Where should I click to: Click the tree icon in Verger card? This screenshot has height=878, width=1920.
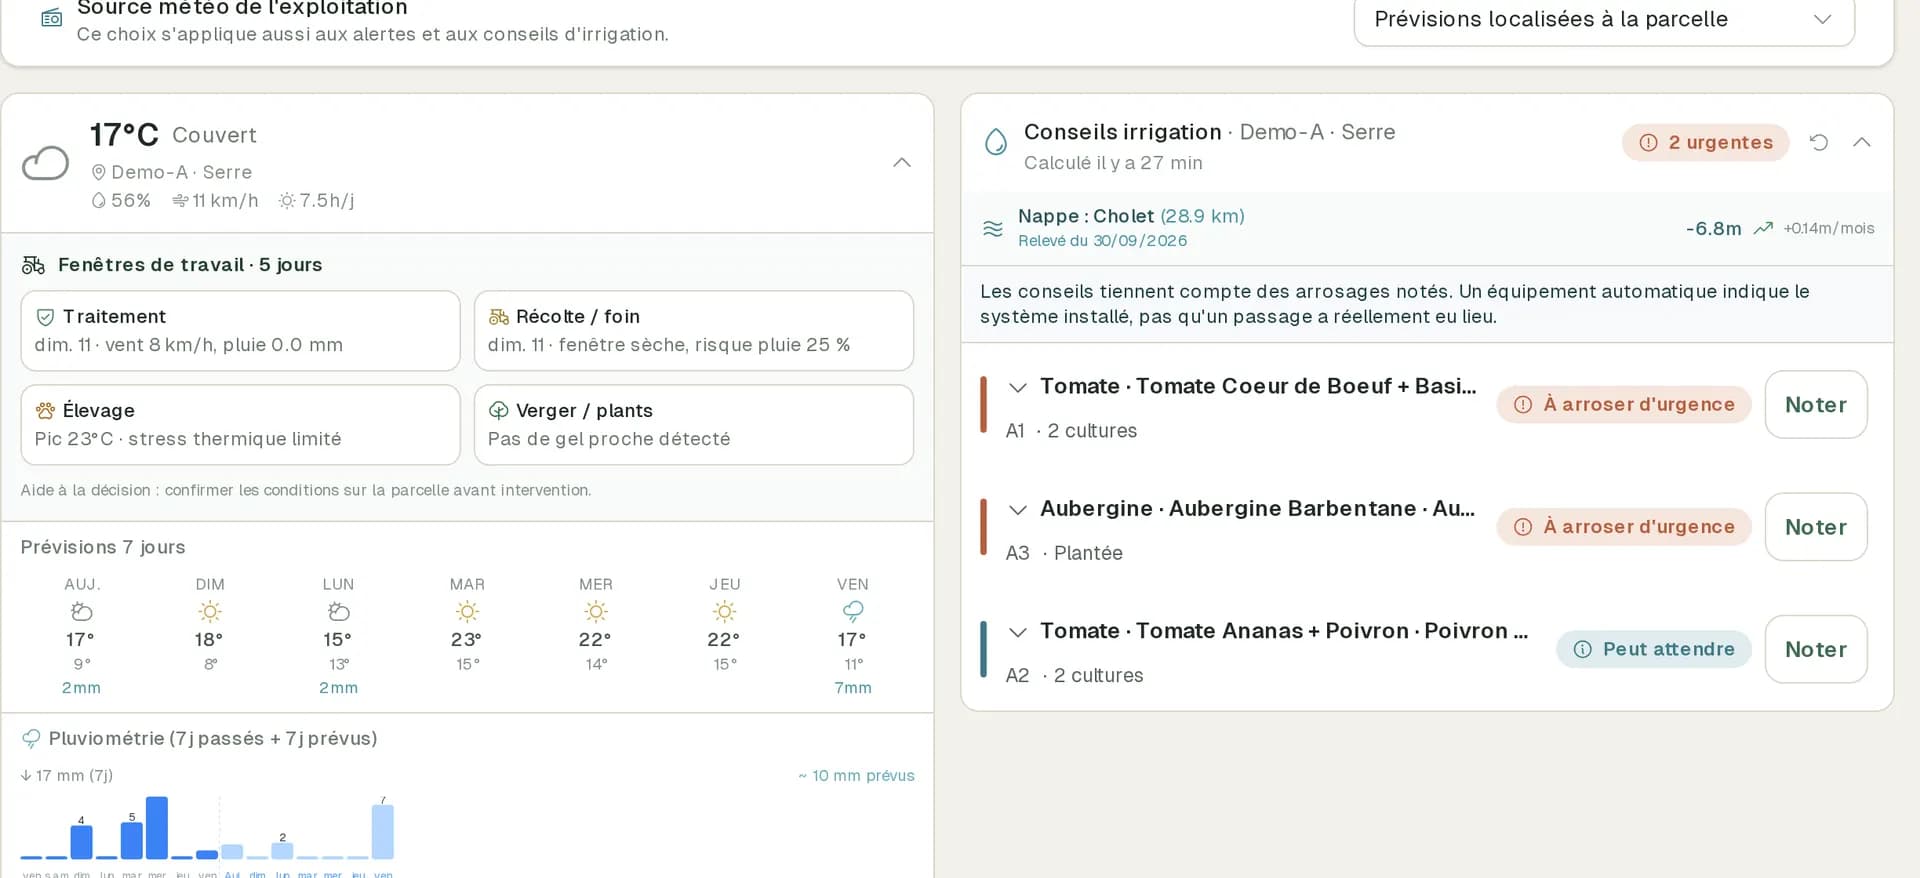point(498,411)
